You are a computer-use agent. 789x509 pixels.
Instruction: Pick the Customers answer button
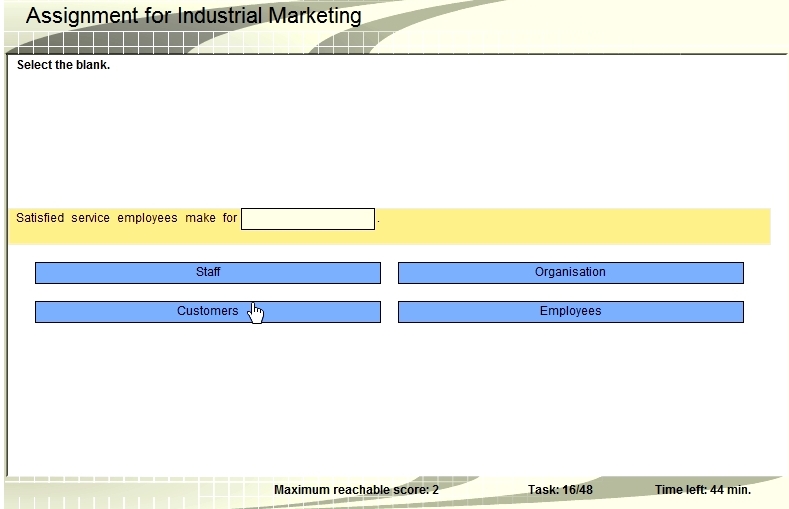(x=208, y=312)
